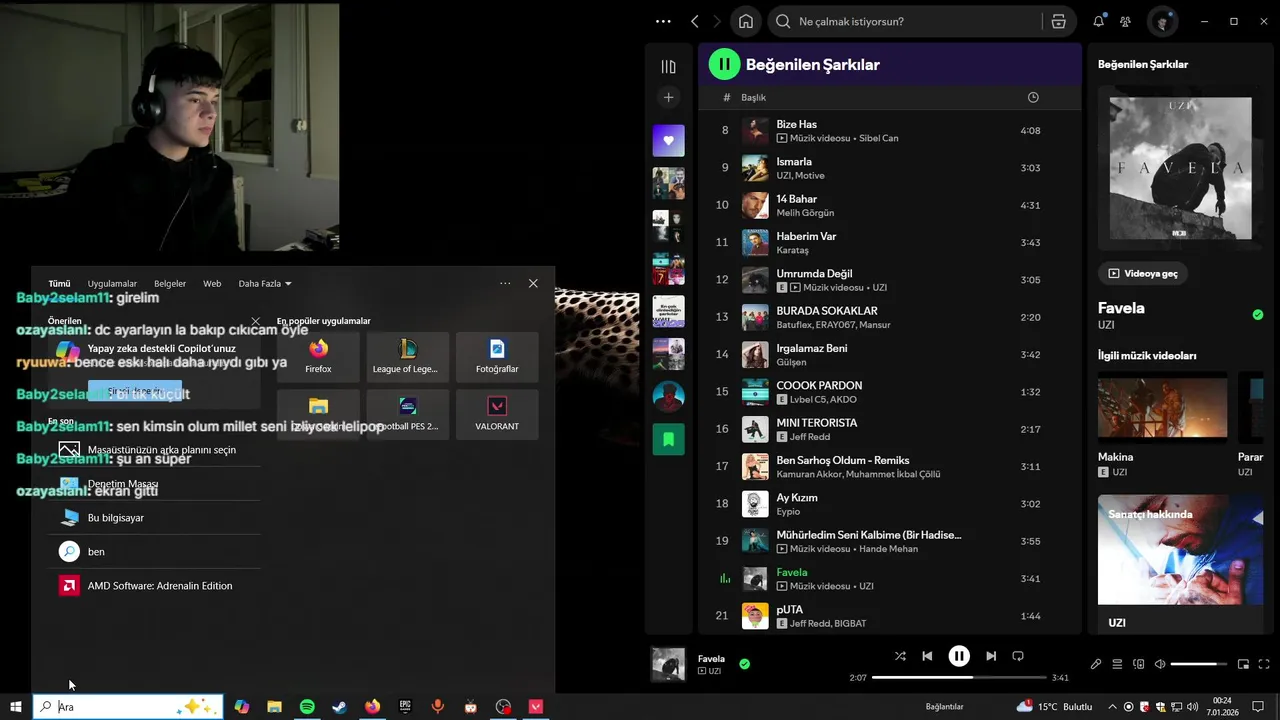The image size is (1280, 720).
Task: Open Epic Games Launcher from taskbar
Action: tap(405, 706)
